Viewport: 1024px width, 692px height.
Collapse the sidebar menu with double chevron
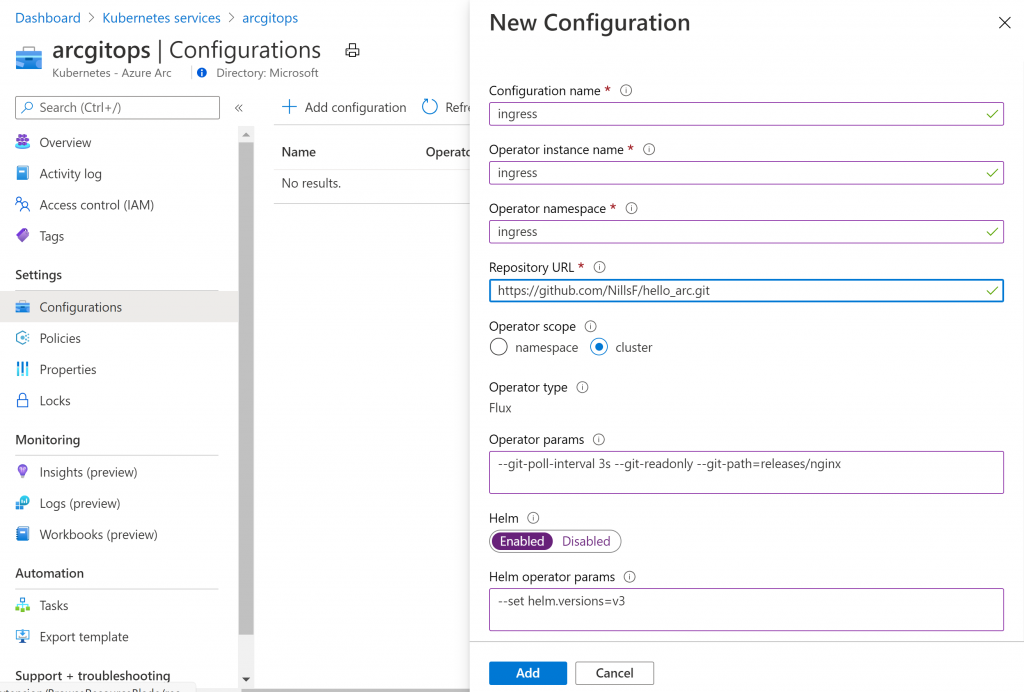pos(239,108)
